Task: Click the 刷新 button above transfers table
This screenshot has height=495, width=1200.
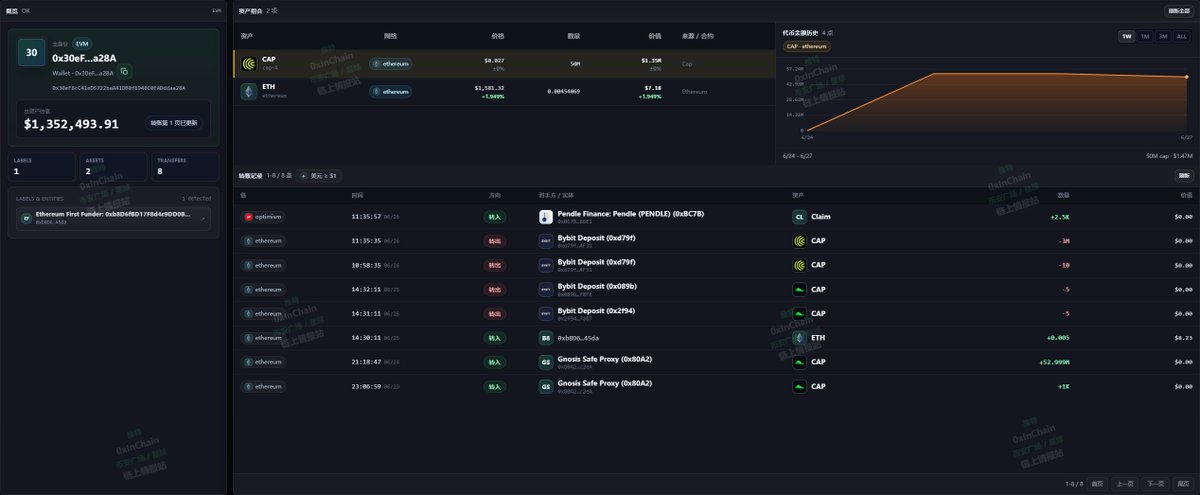Action: (1184, 175)
